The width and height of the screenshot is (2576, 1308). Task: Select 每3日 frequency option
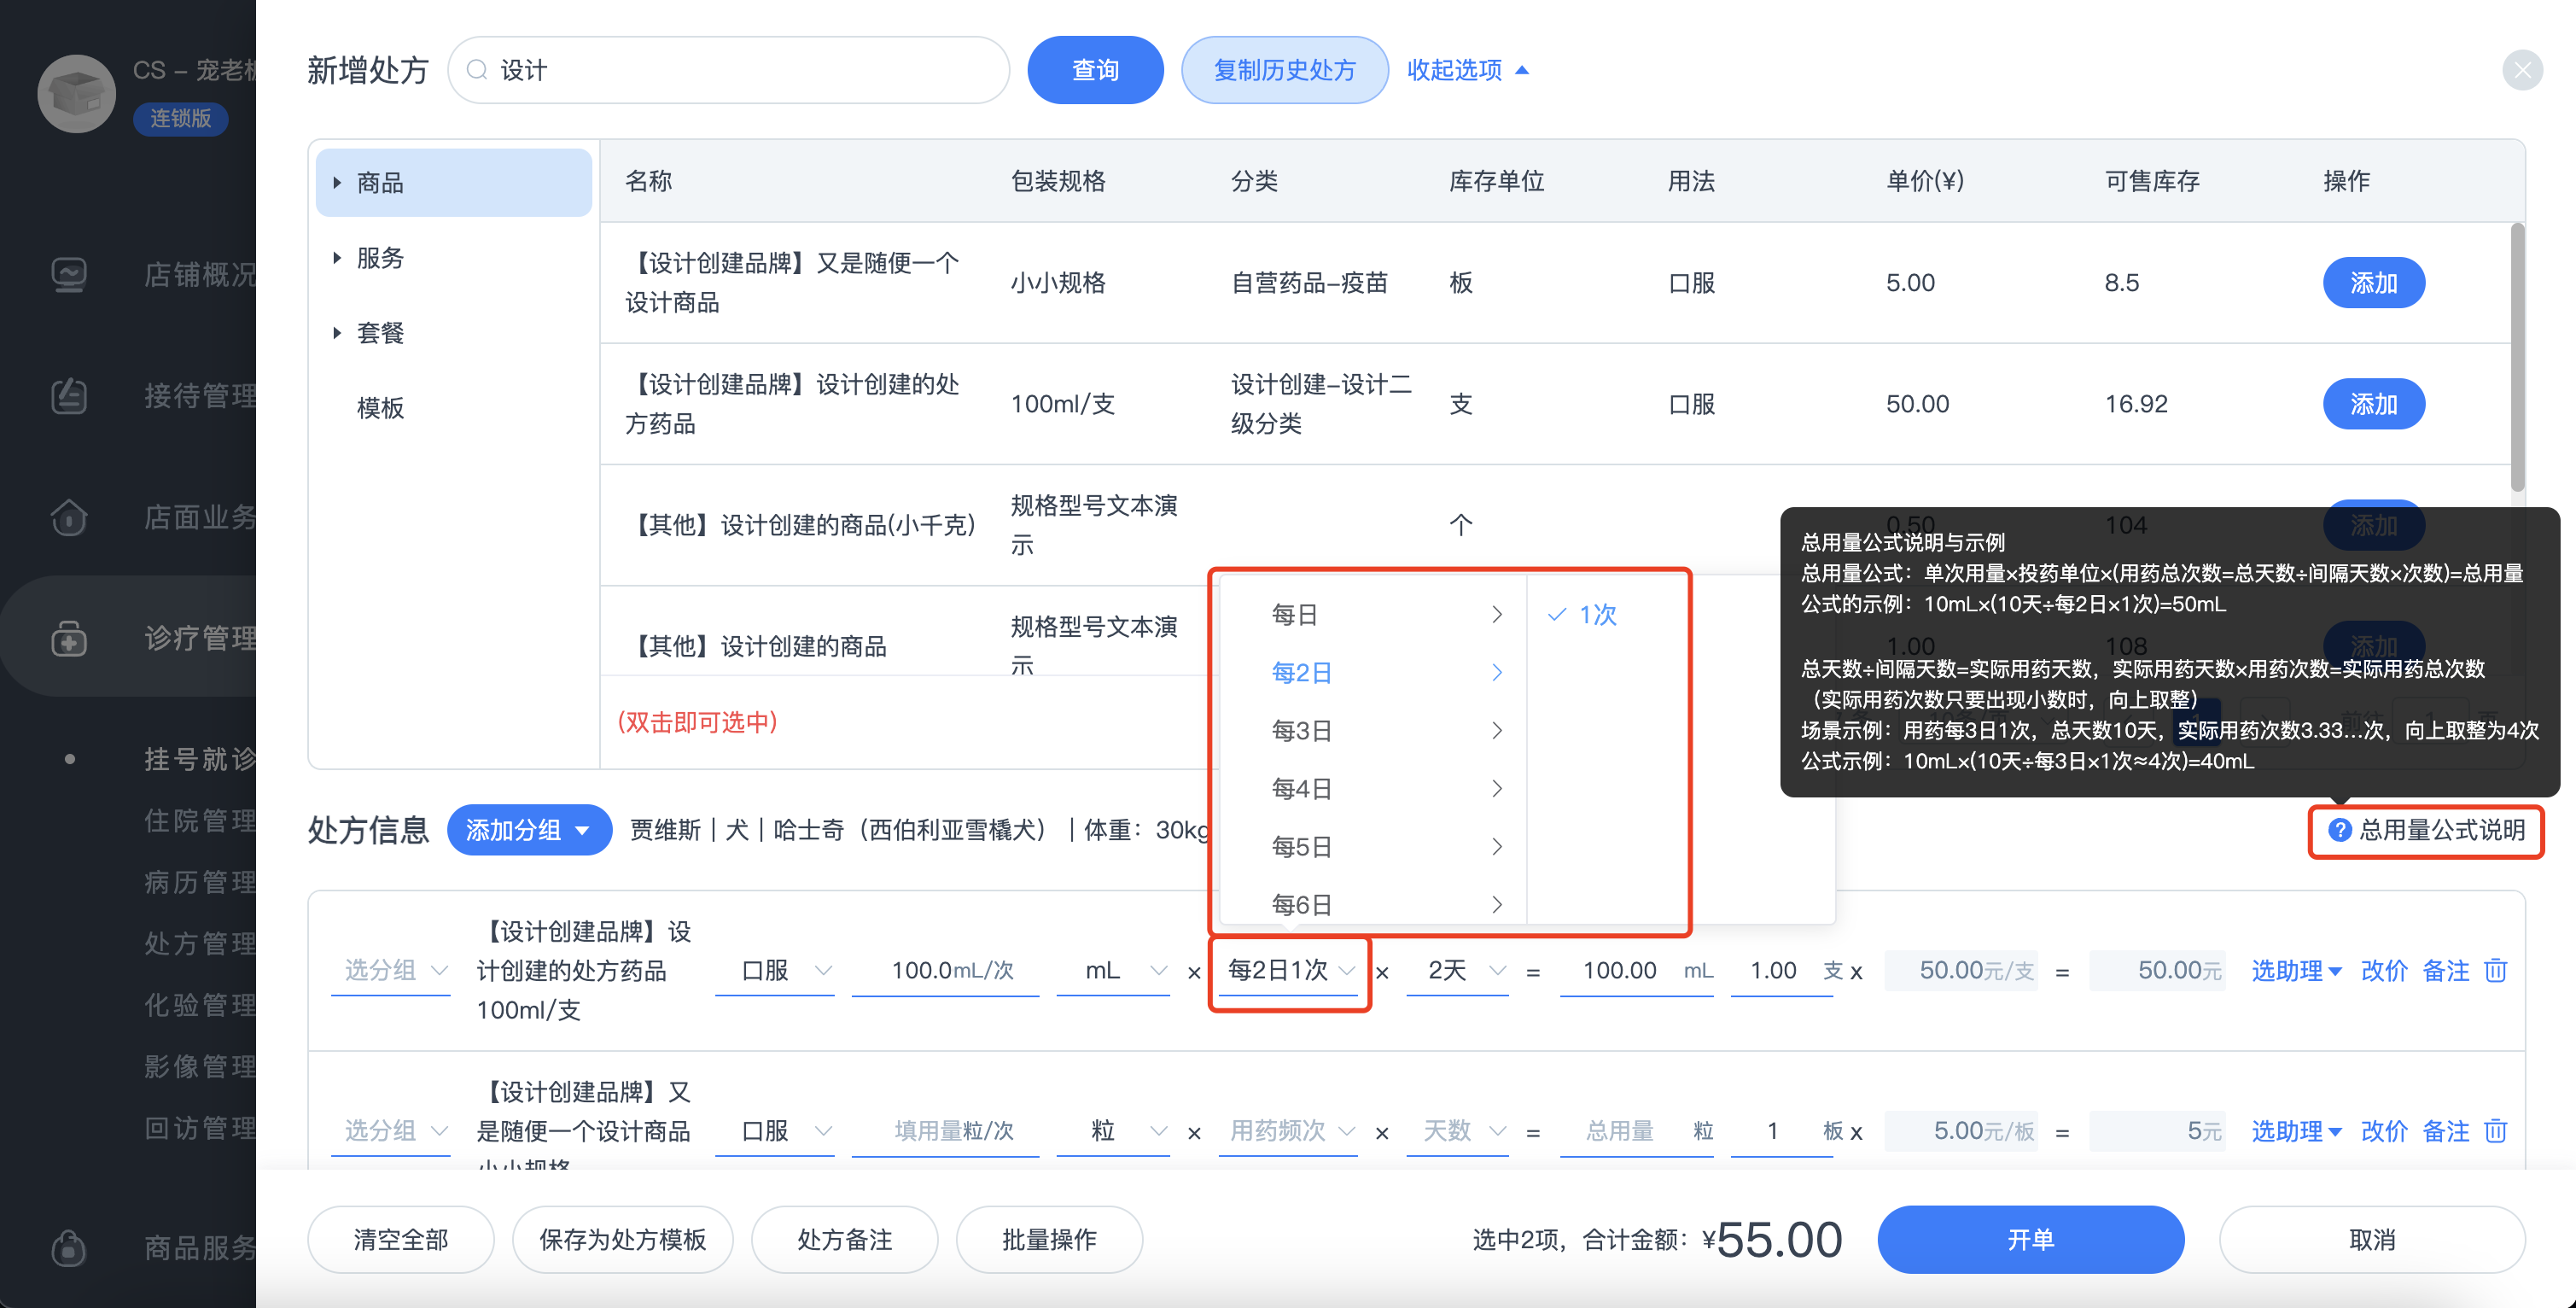point(1372,730)
